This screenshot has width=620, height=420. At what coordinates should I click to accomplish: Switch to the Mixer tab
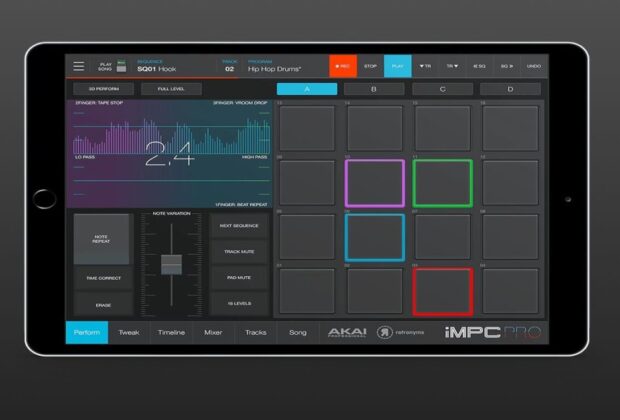coord(213,332)
